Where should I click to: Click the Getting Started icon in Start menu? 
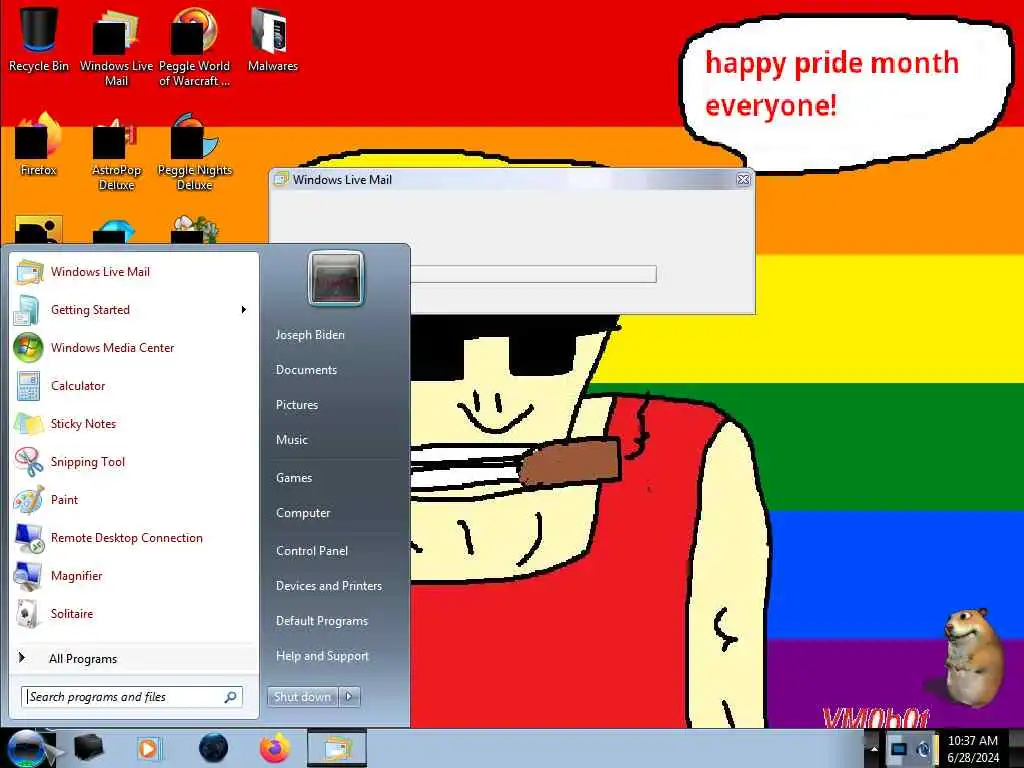(28, 310)
